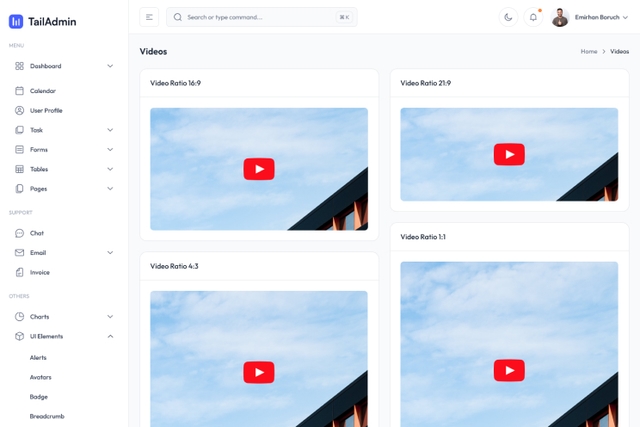Click the Charts pie icon
The height and width of the screenshot is (427, 640).
(x=19, y=316)
